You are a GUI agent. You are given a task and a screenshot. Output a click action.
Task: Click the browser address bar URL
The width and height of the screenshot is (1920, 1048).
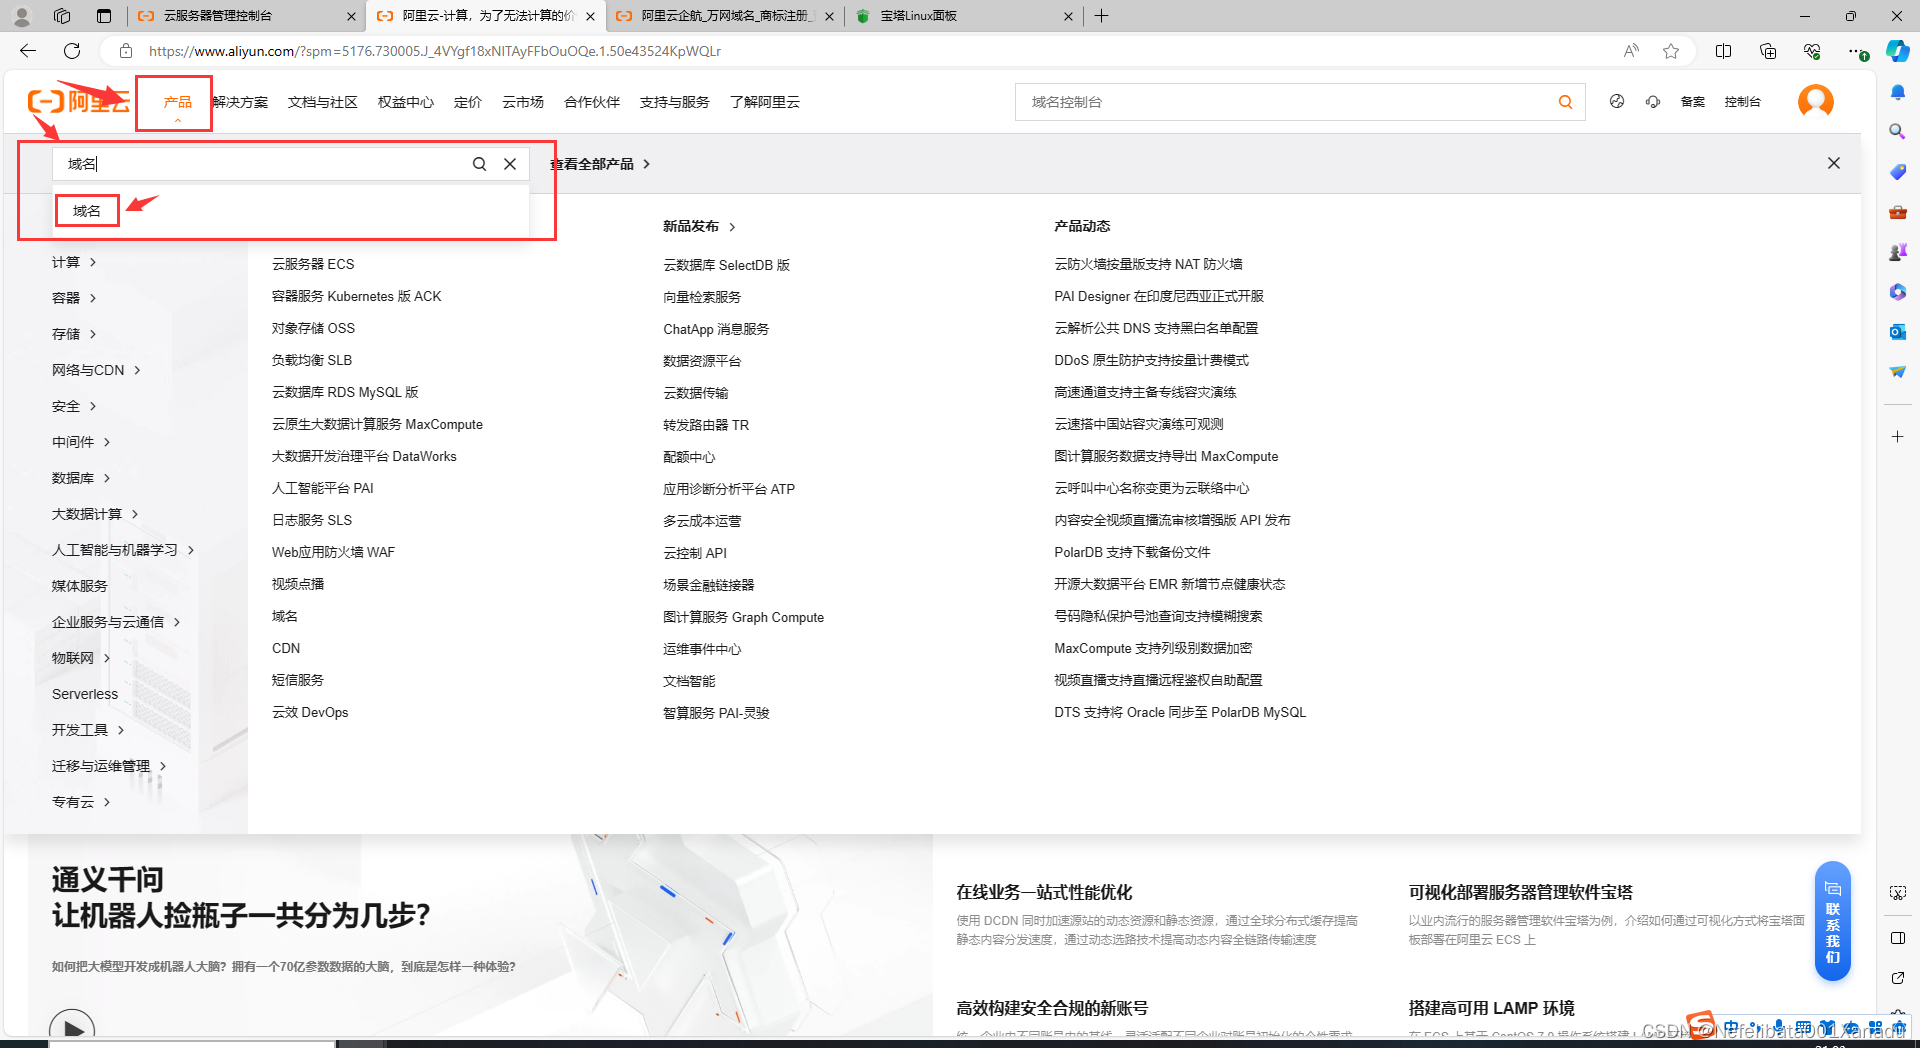click(435, 51)
